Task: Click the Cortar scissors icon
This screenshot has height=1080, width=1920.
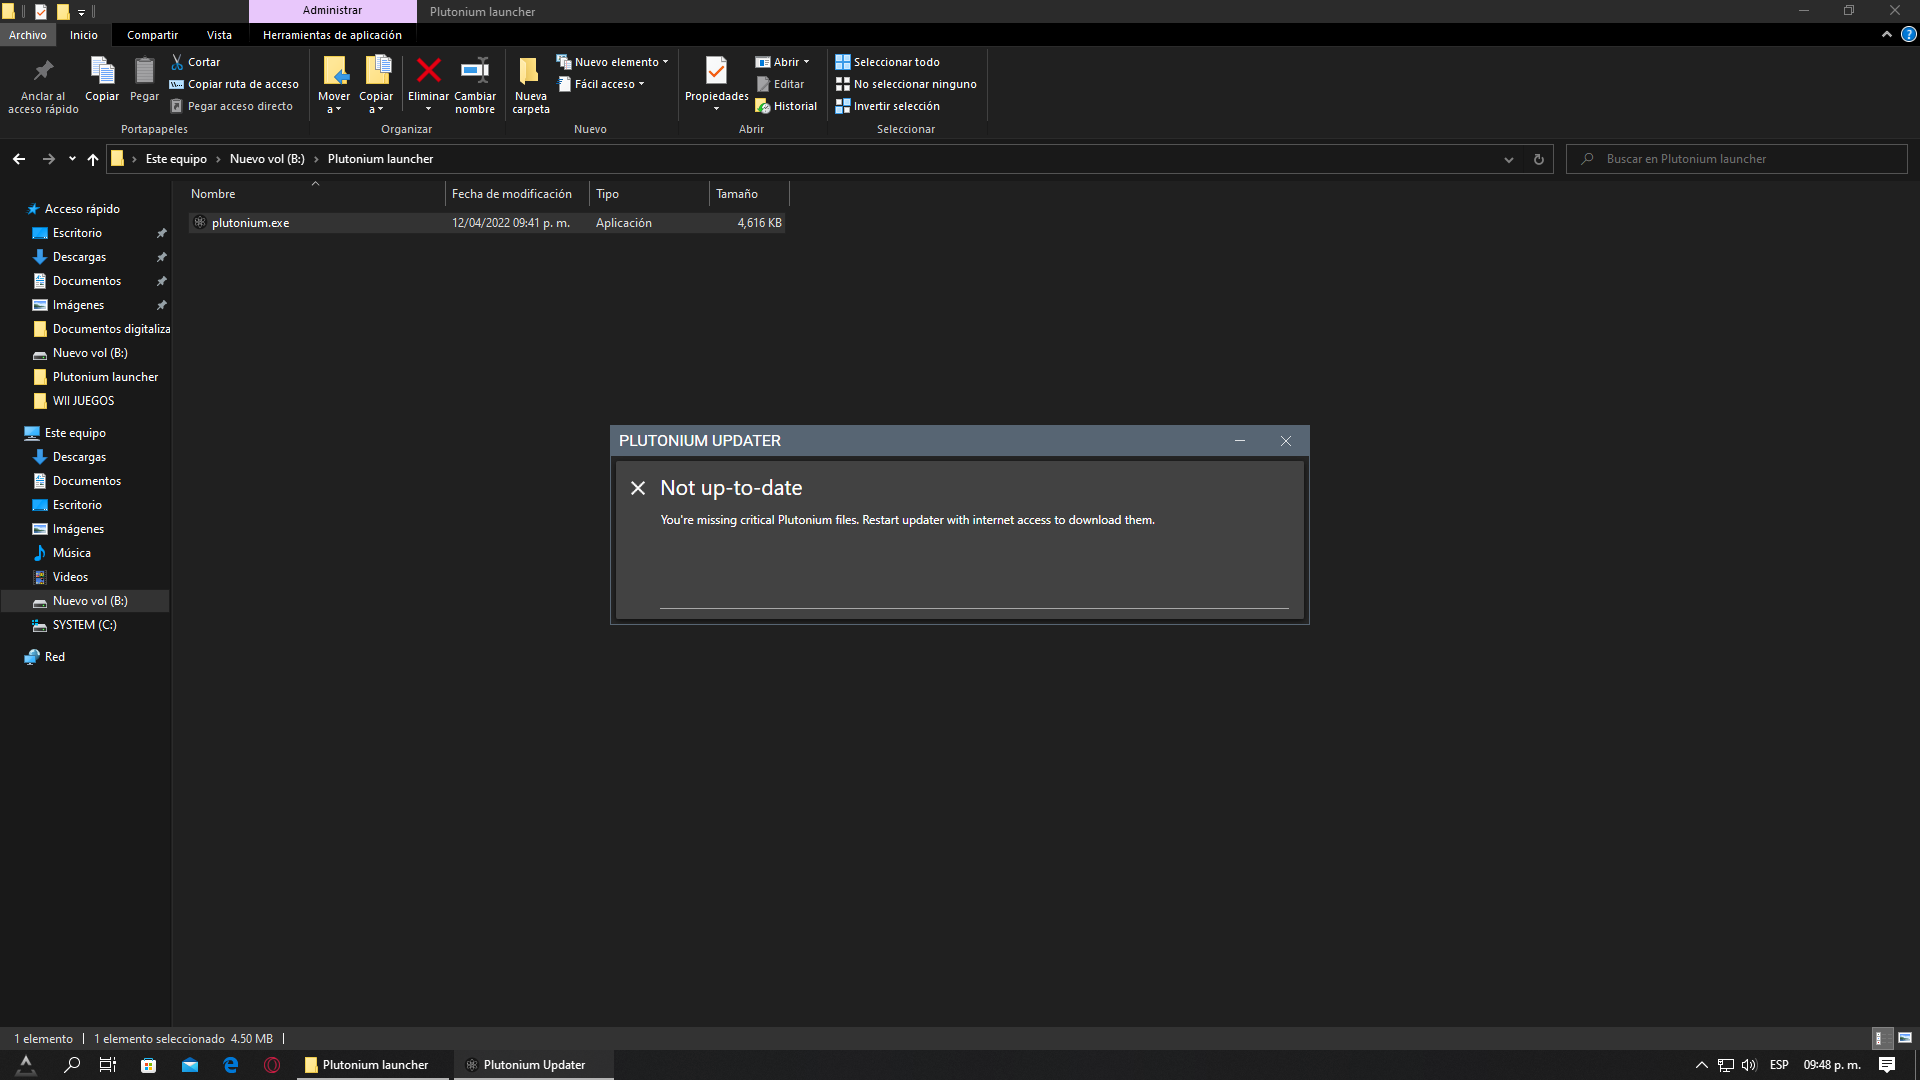Action: 177,62
